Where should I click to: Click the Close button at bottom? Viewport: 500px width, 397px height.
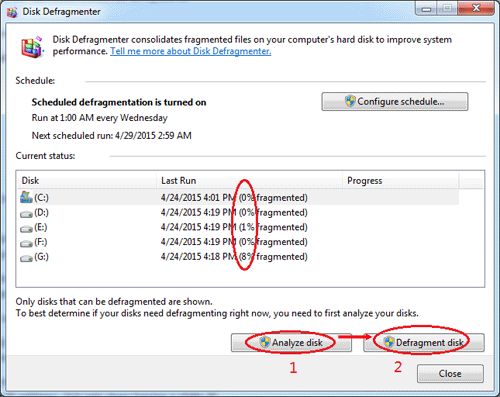coord(450,373)
